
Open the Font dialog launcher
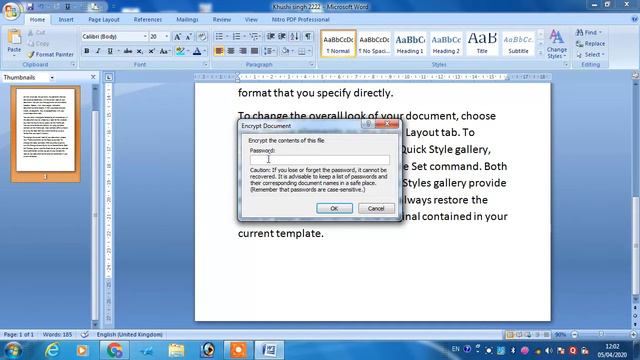coord(205,65)
